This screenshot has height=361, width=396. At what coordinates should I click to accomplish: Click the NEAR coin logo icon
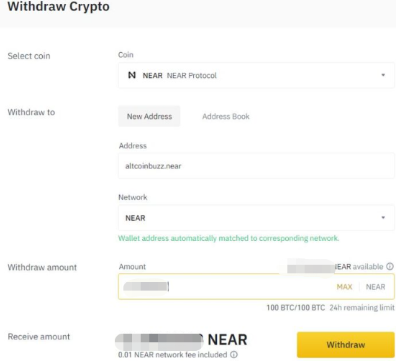132,75
